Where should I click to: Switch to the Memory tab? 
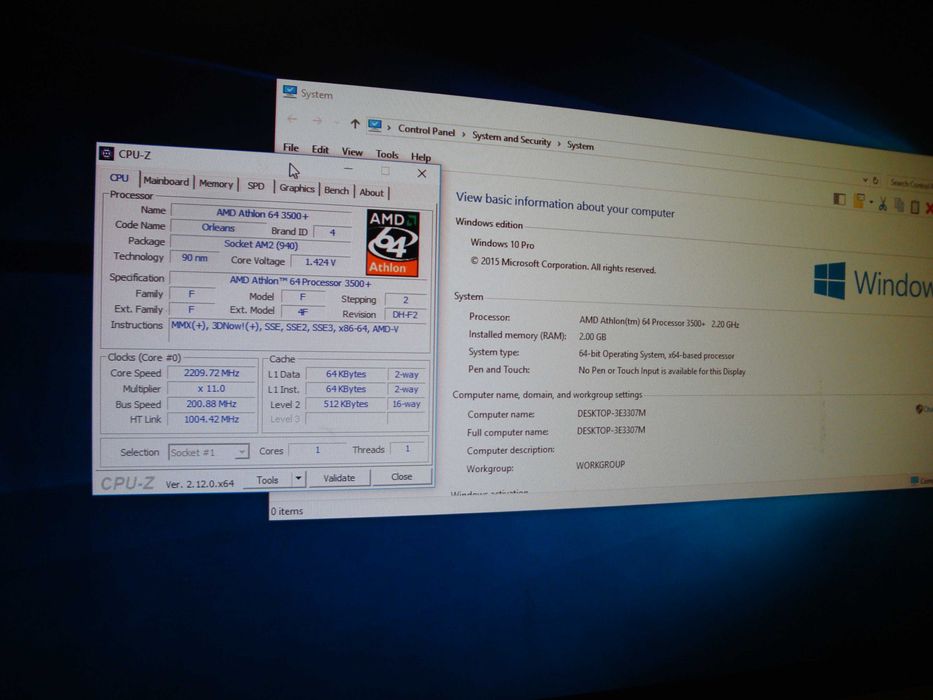(216, 183)
